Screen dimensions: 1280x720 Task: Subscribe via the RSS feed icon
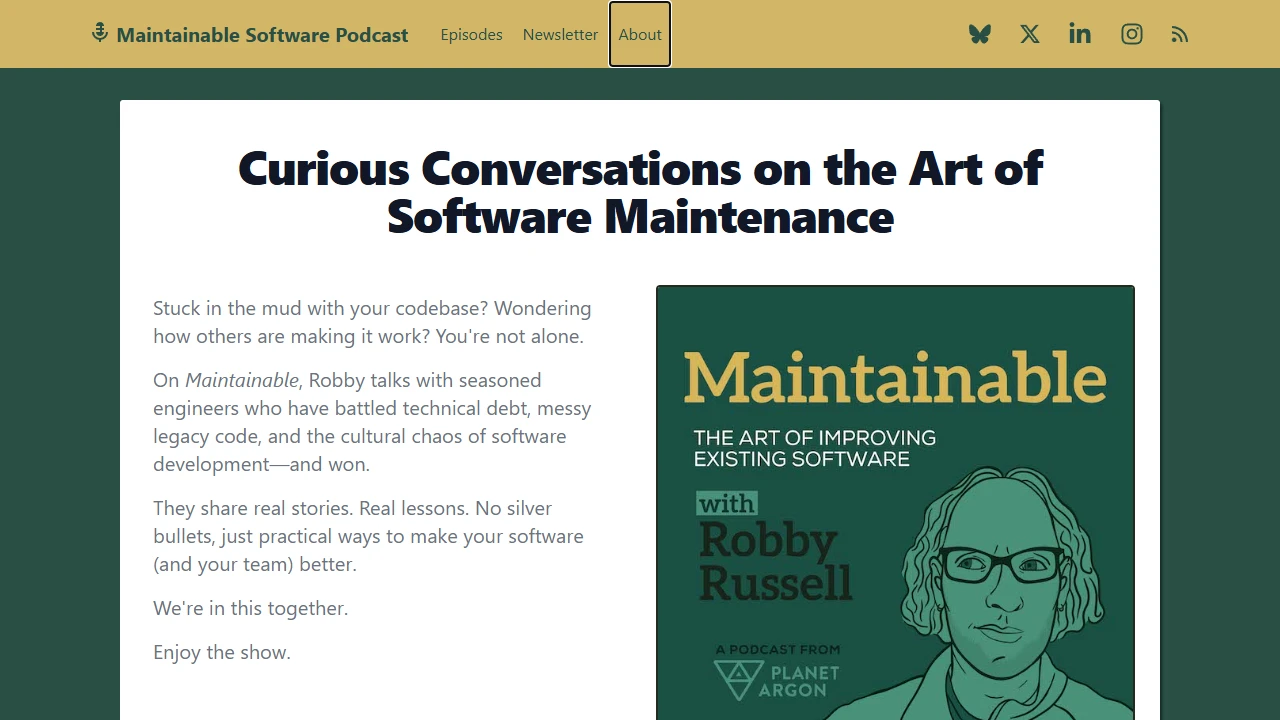pos(1180,34)
